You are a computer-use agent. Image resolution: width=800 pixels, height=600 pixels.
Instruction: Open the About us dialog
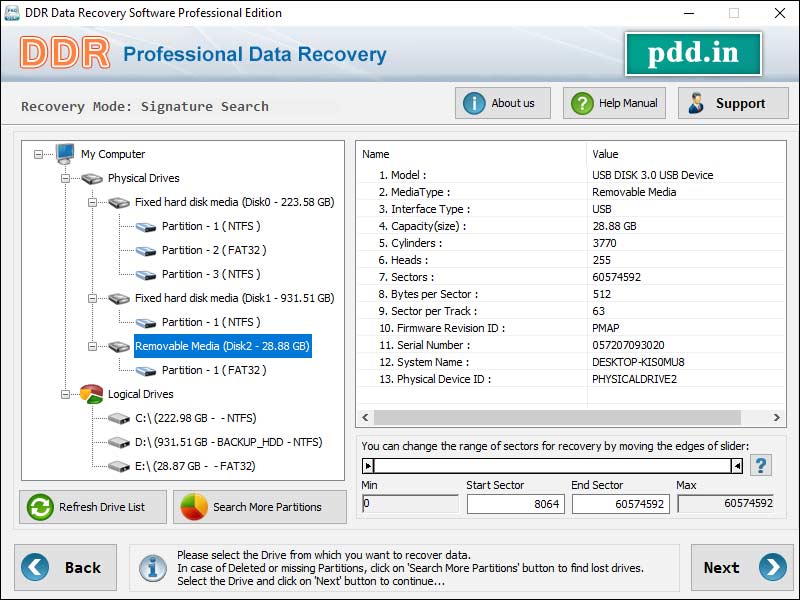click(x=503, y=103)
